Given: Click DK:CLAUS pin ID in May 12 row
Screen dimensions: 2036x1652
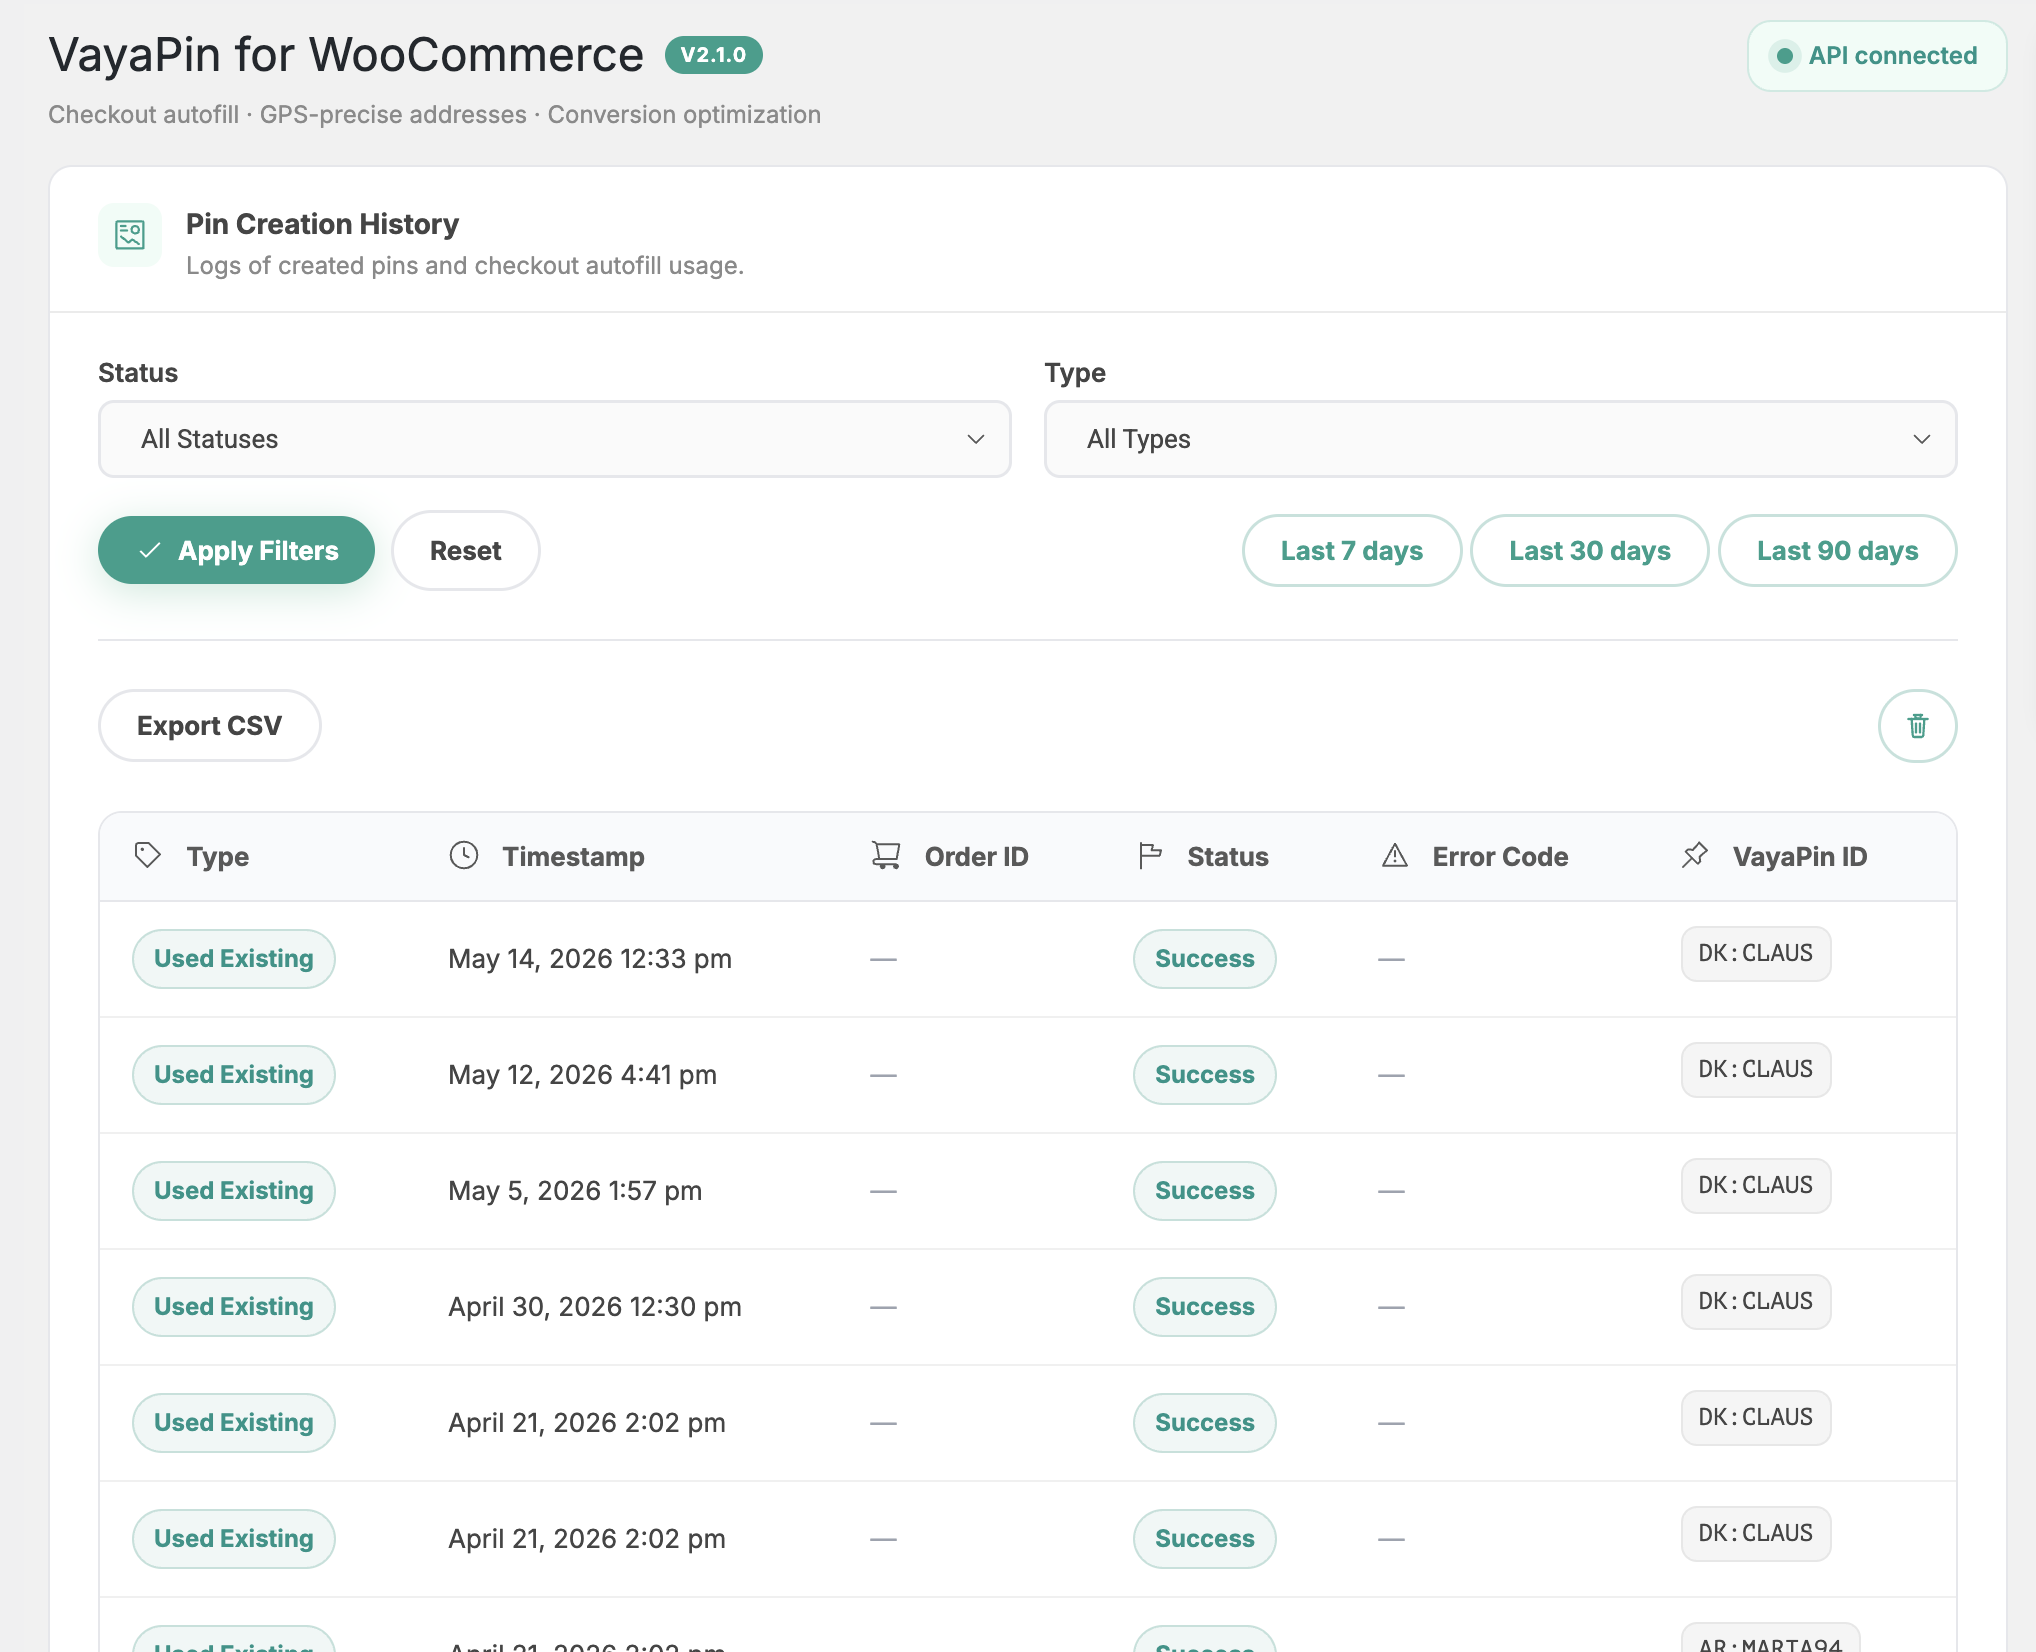Looking at the screenshot, I should (x=1756, y=1070).
